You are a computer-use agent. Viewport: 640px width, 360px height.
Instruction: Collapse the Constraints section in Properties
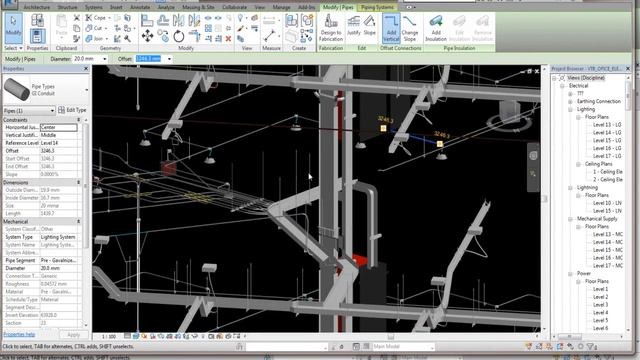(x=78, y=120)
